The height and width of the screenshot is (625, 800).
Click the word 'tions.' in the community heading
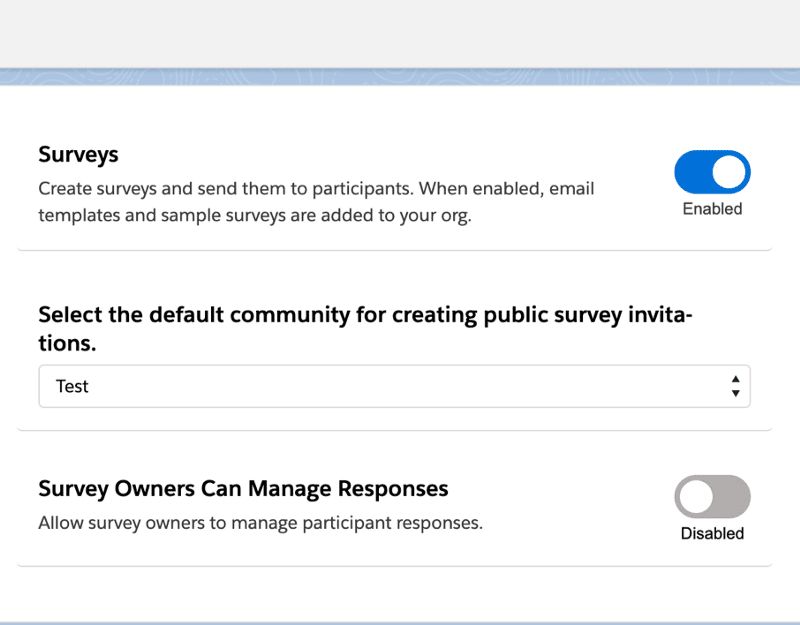tap(67, 343)
